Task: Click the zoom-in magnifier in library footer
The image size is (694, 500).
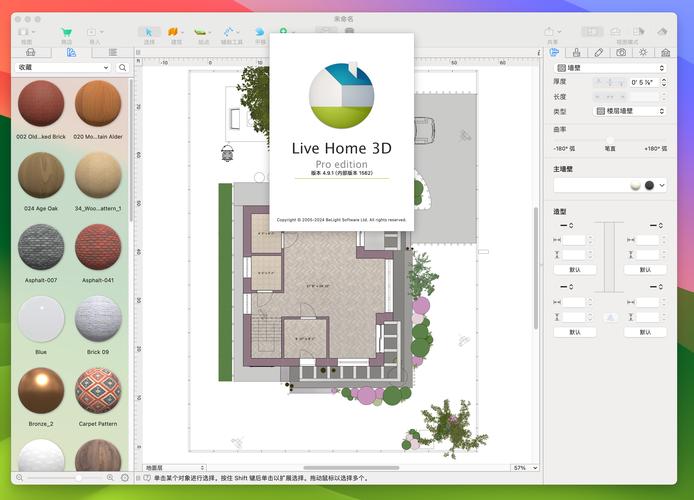Action: coord(110,478)
